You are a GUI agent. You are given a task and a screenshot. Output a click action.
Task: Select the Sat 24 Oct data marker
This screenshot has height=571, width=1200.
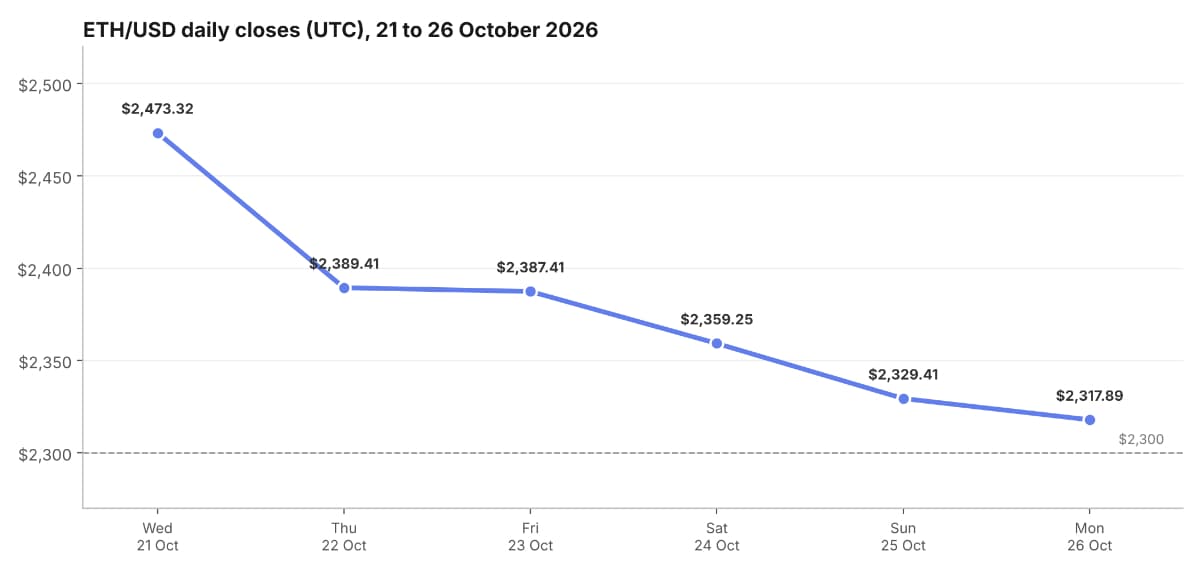tap(717, 343)
